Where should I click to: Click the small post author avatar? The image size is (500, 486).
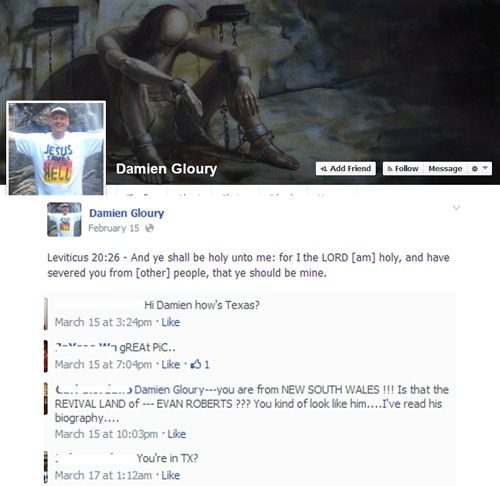click(x=64, y=219)
